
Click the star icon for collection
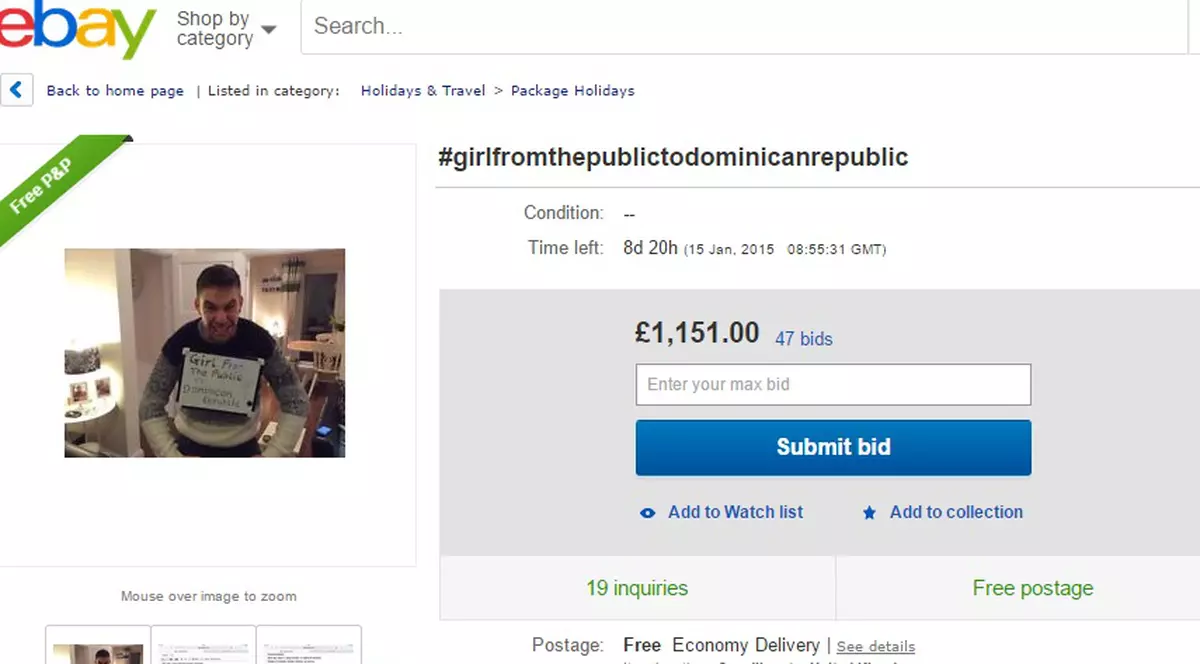(x=869, y=513)
